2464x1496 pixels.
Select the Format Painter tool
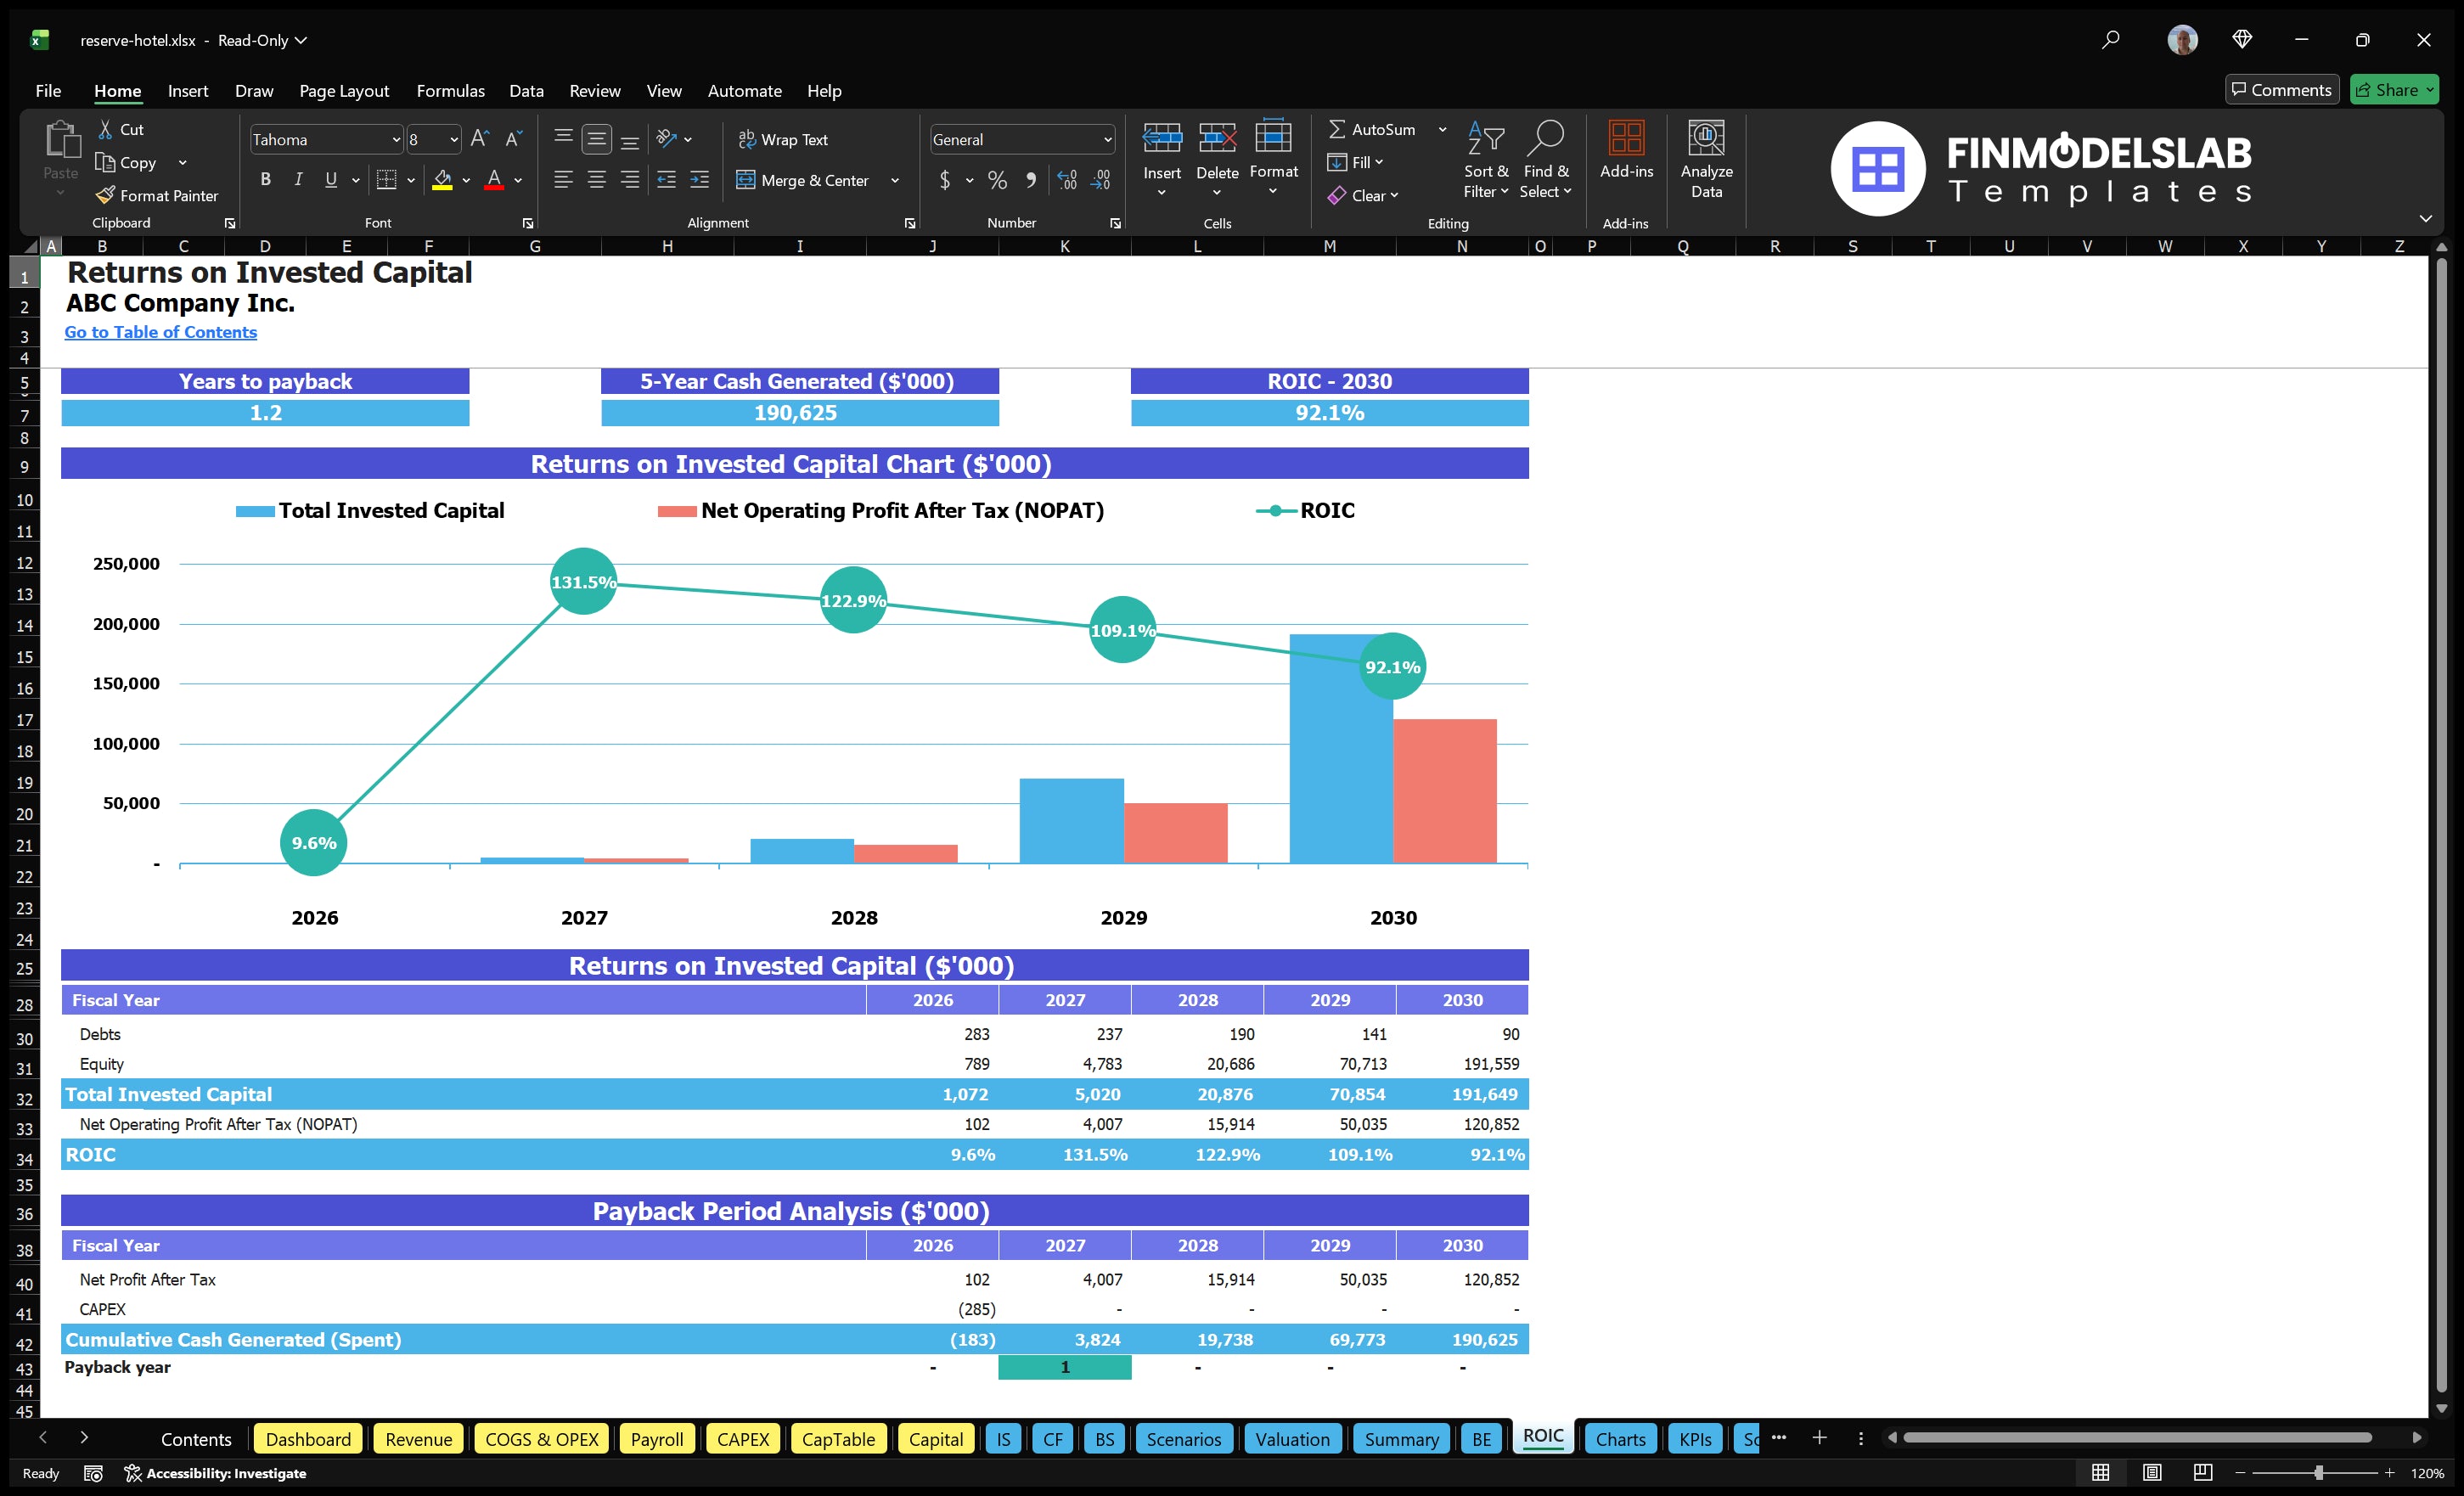156,195
